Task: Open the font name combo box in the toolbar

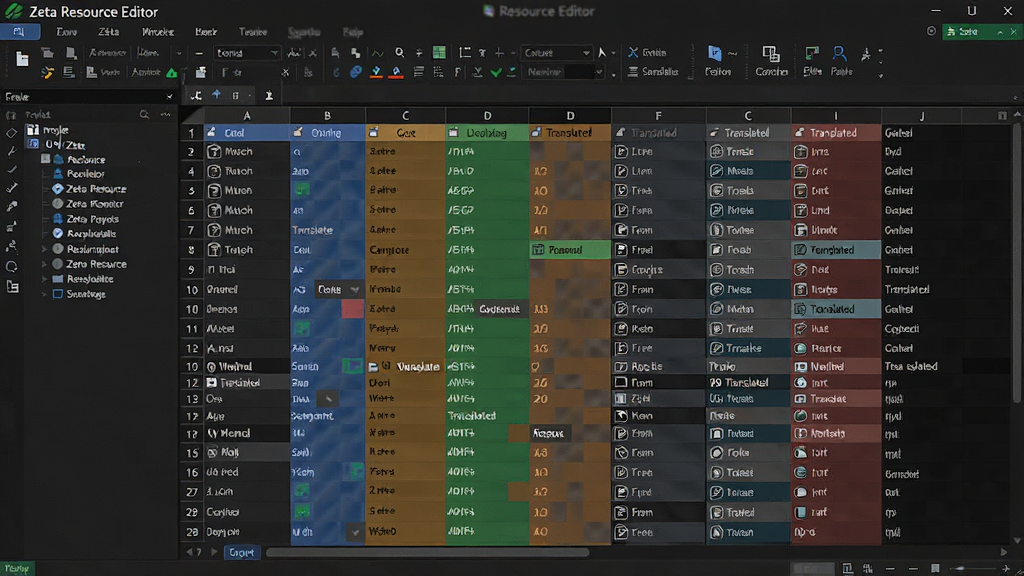Action: [x=247, y=53]
